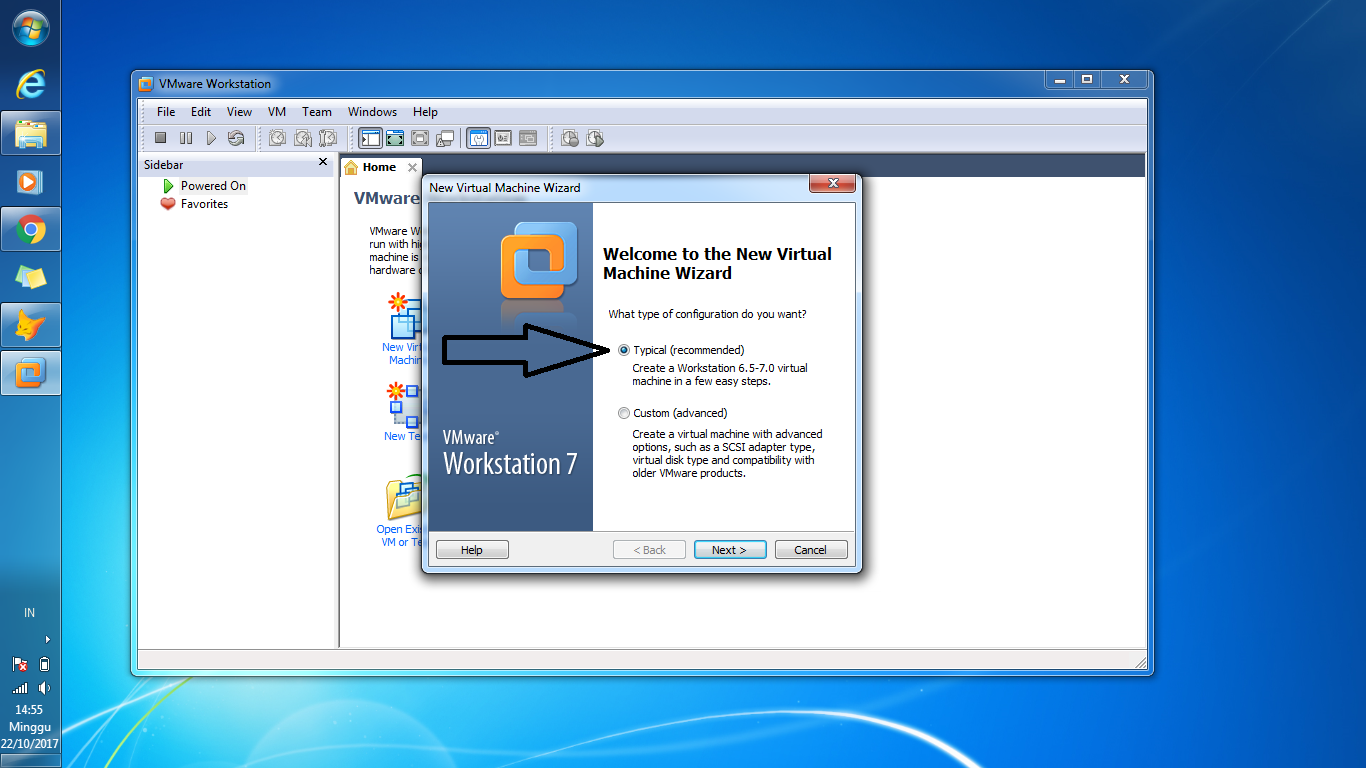Toggle the Show Sidebar toolbar icon
The width and height of the screenshot is (1366, 768).
[x=370, y=138]
